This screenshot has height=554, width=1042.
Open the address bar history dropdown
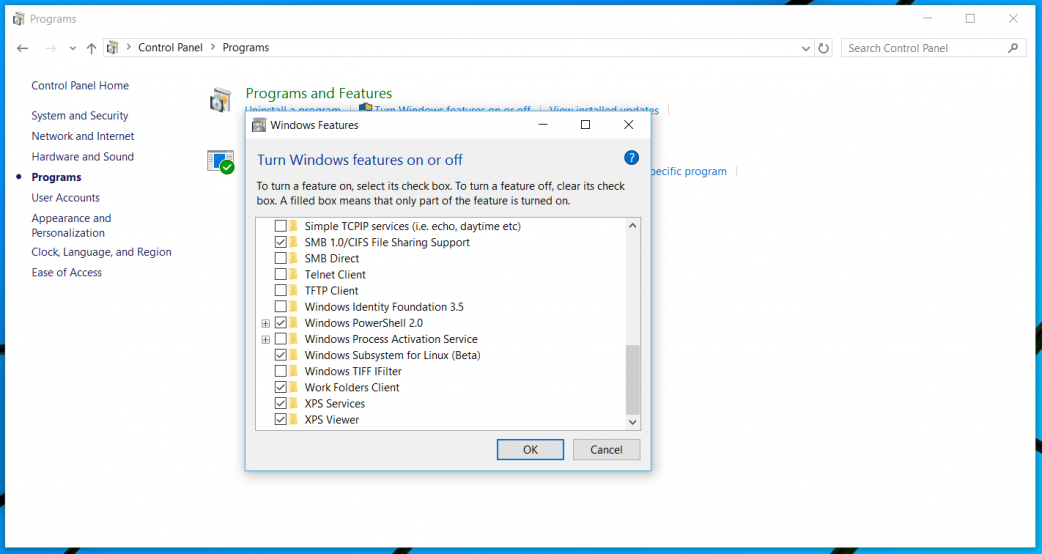tap(807, 48)
